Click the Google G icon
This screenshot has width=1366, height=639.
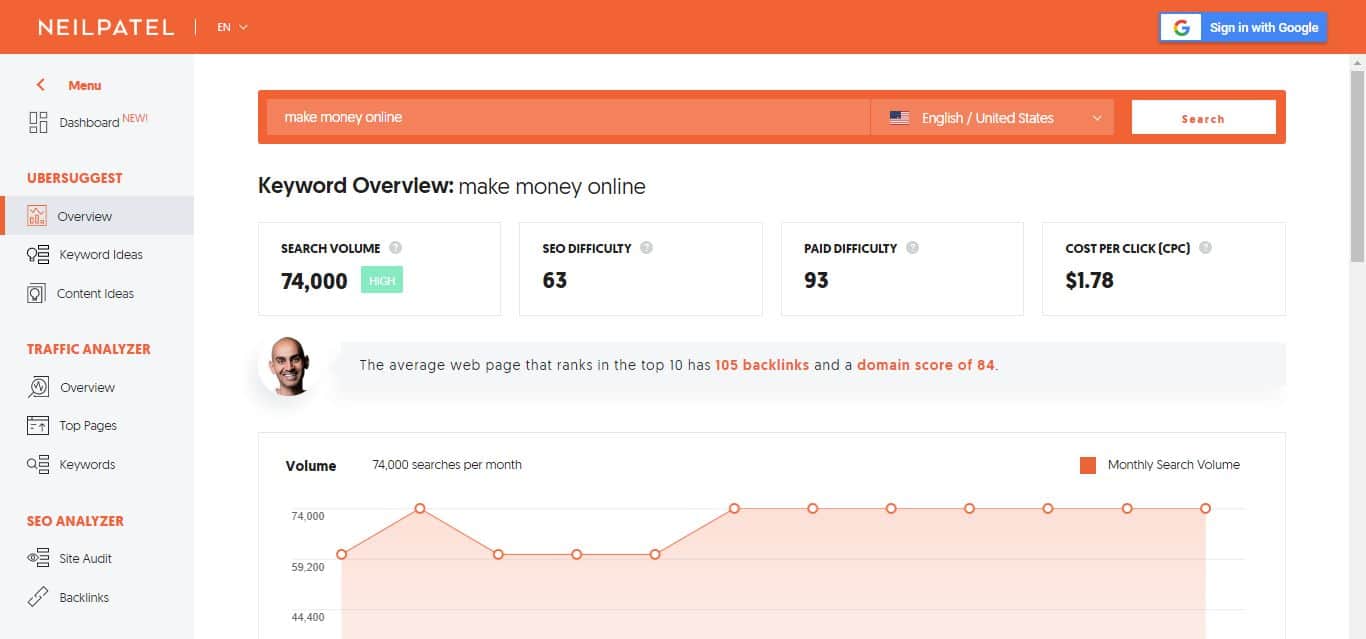1181,28
